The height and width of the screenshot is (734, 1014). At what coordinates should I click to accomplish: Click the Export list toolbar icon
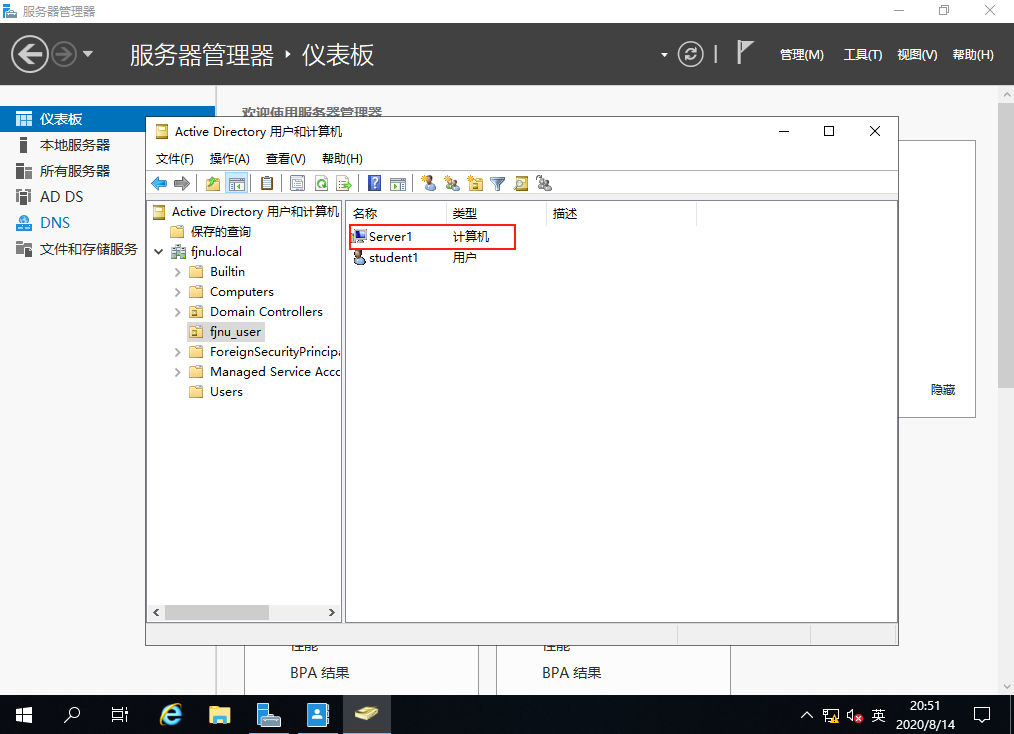click(344, 184)
